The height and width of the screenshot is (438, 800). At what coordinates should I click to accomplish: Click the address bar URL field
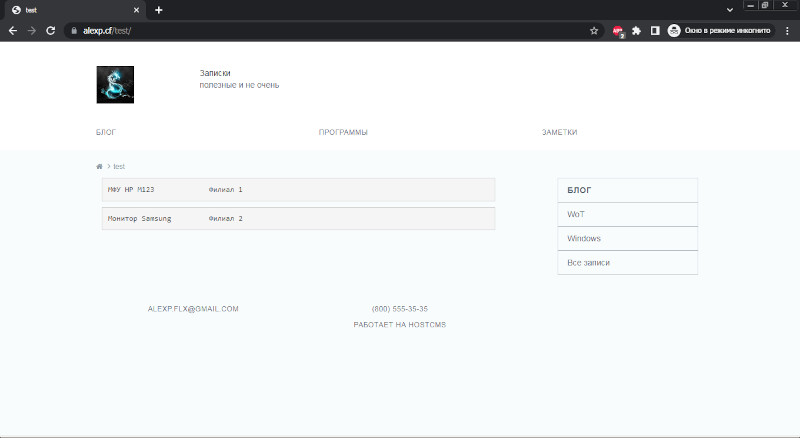click(x=327, y=31)
